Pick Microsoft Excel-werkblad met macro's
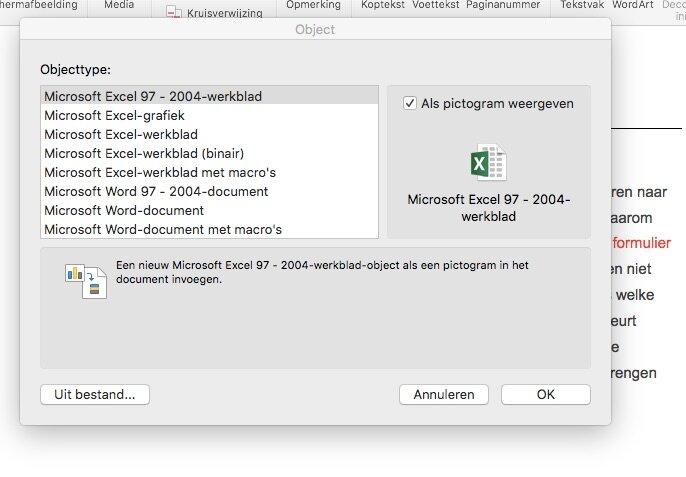The width and height of the screenshot is (686, 477). [x=160, y=173]
